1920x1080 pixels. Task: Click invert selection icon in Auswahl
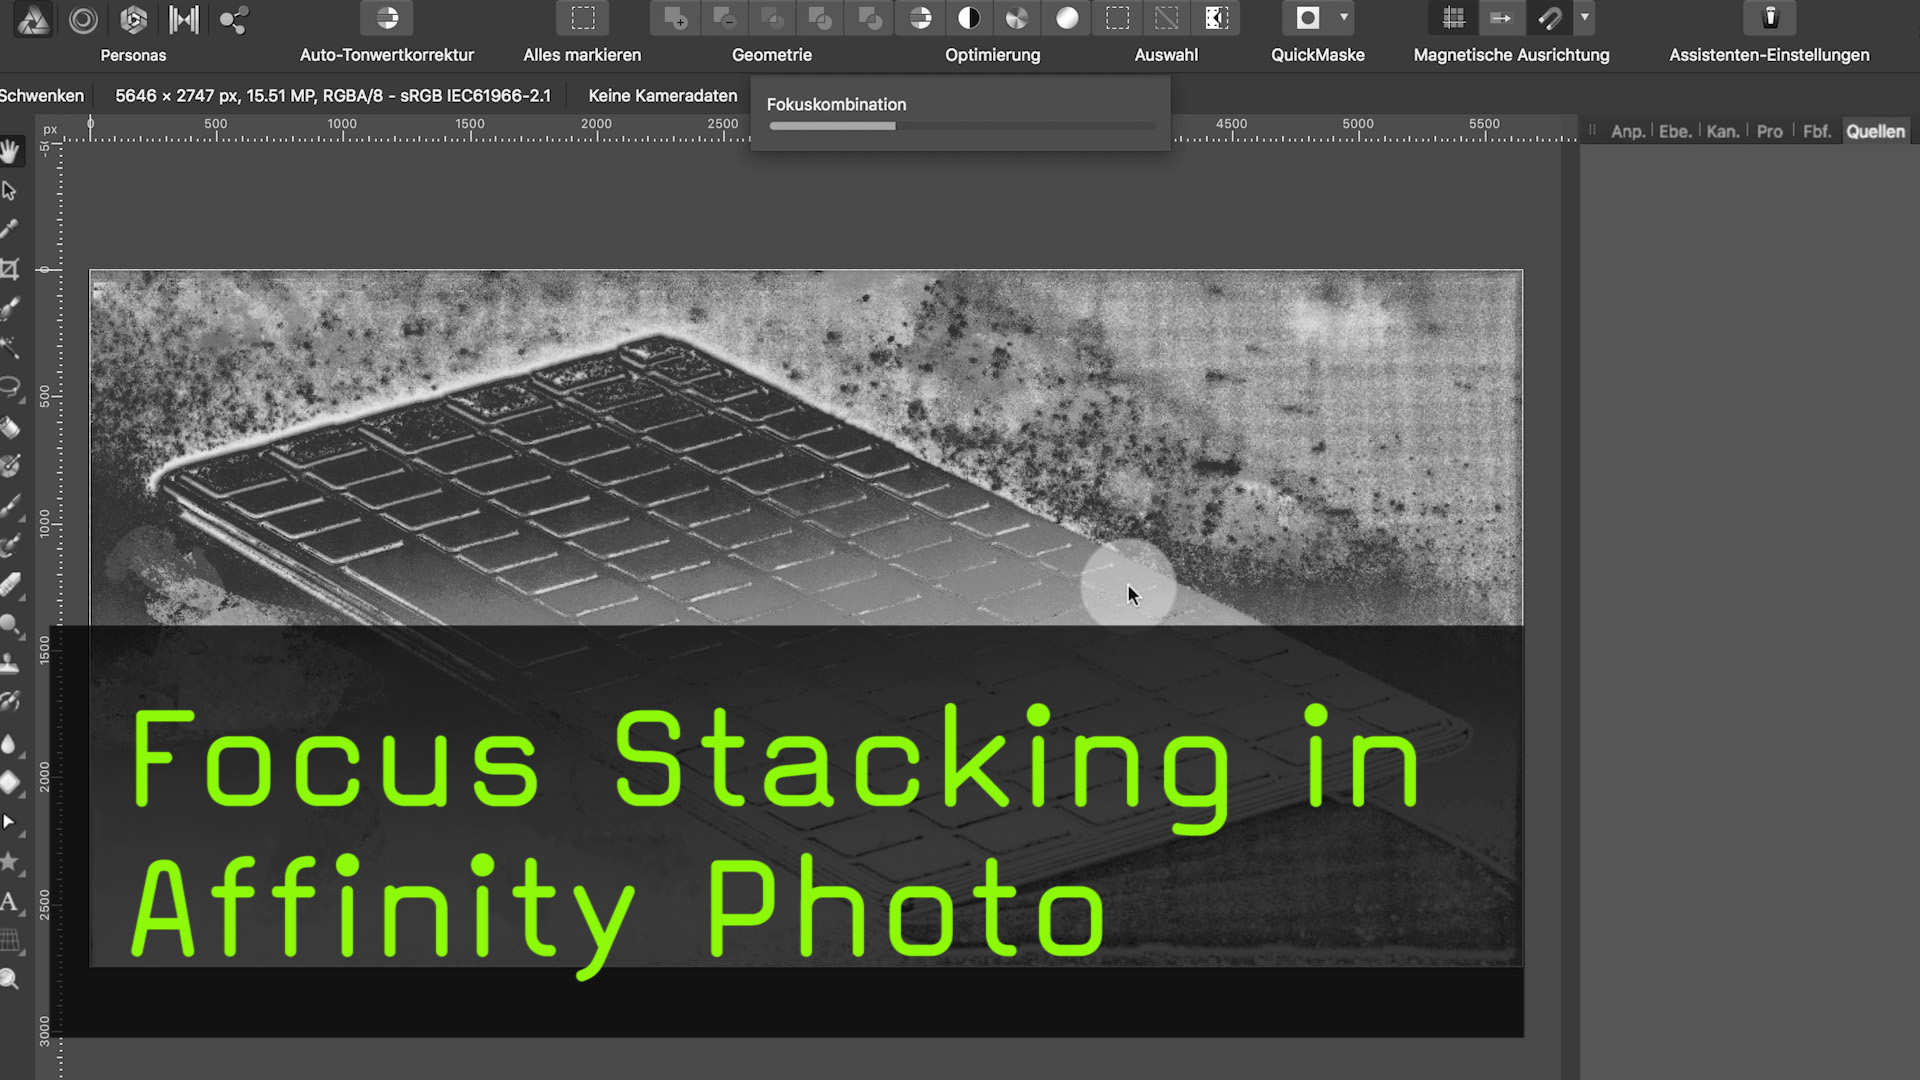(x=1216, y=18)
